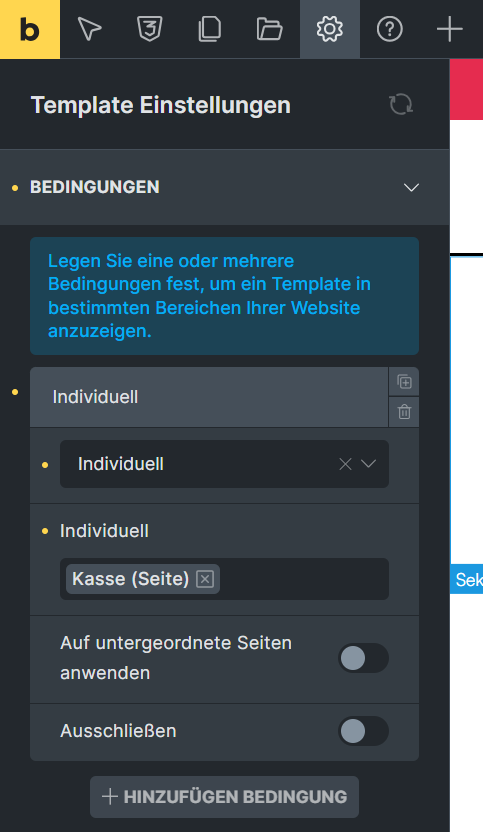Image resolution: width=483 pixels, height=832 pixels.
Task: Remove the Kasse (Seite) tag
Action: [x=205, y=579]
